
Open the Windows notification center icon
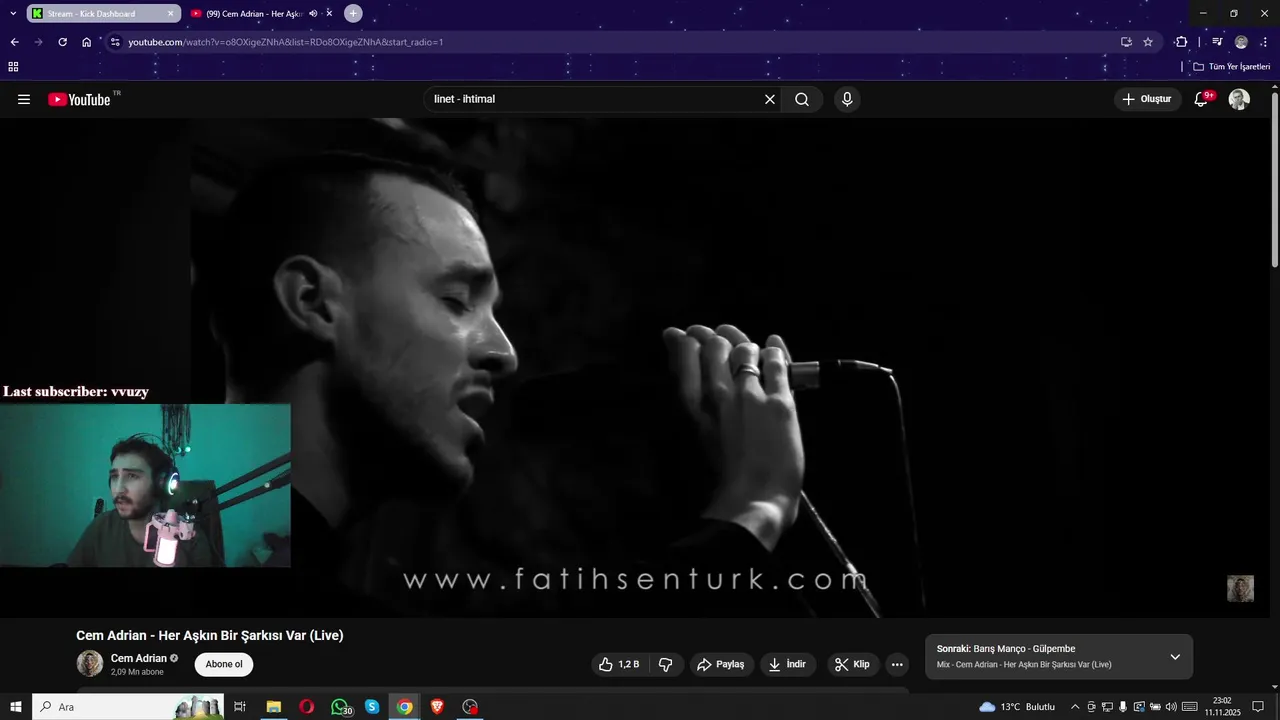(x=1259, y=707)
